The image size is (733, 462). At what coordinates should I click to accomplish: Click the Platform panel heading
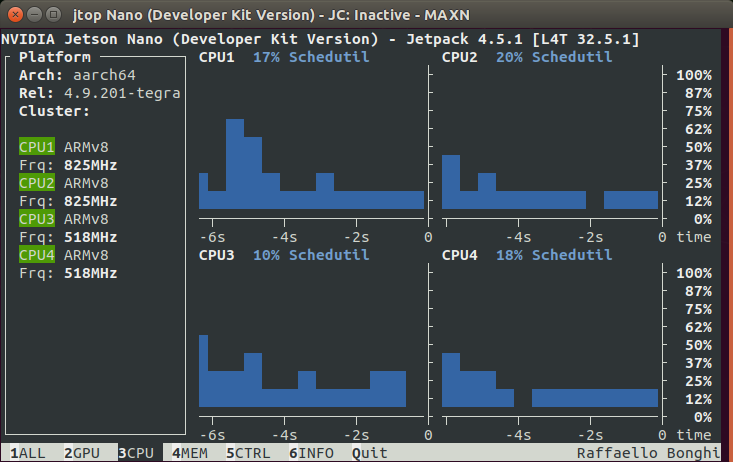(55, 57)
